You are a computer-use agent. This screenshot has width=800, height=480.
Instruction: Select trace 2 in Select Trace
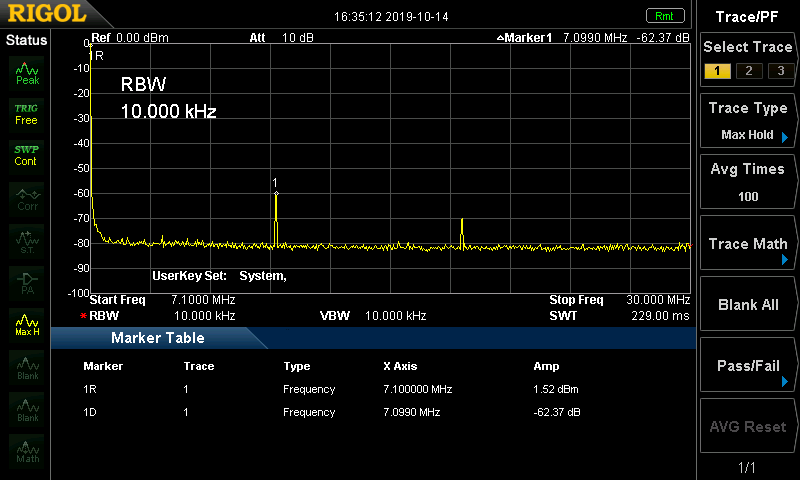[747, 70]
